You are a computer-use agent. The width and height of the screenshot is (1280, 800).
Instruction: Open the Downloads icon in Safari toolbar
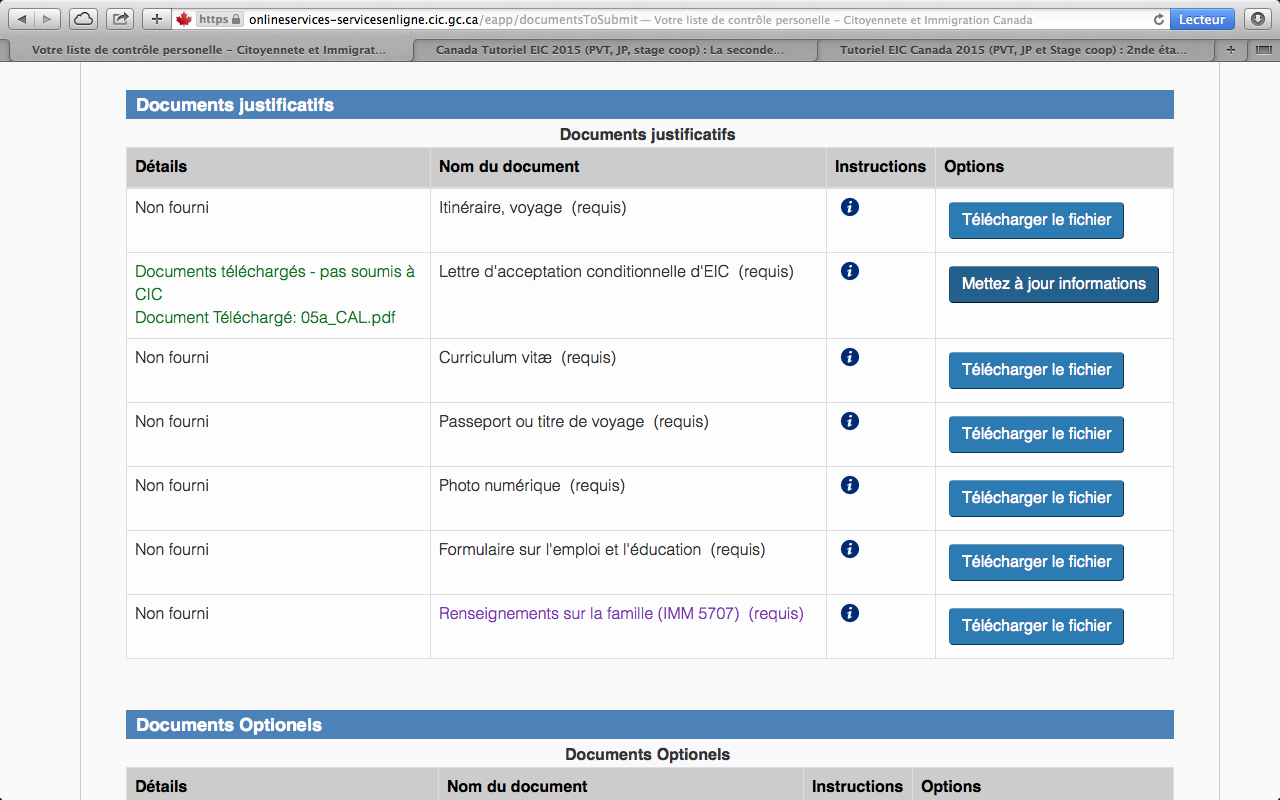click(1257, 19)
